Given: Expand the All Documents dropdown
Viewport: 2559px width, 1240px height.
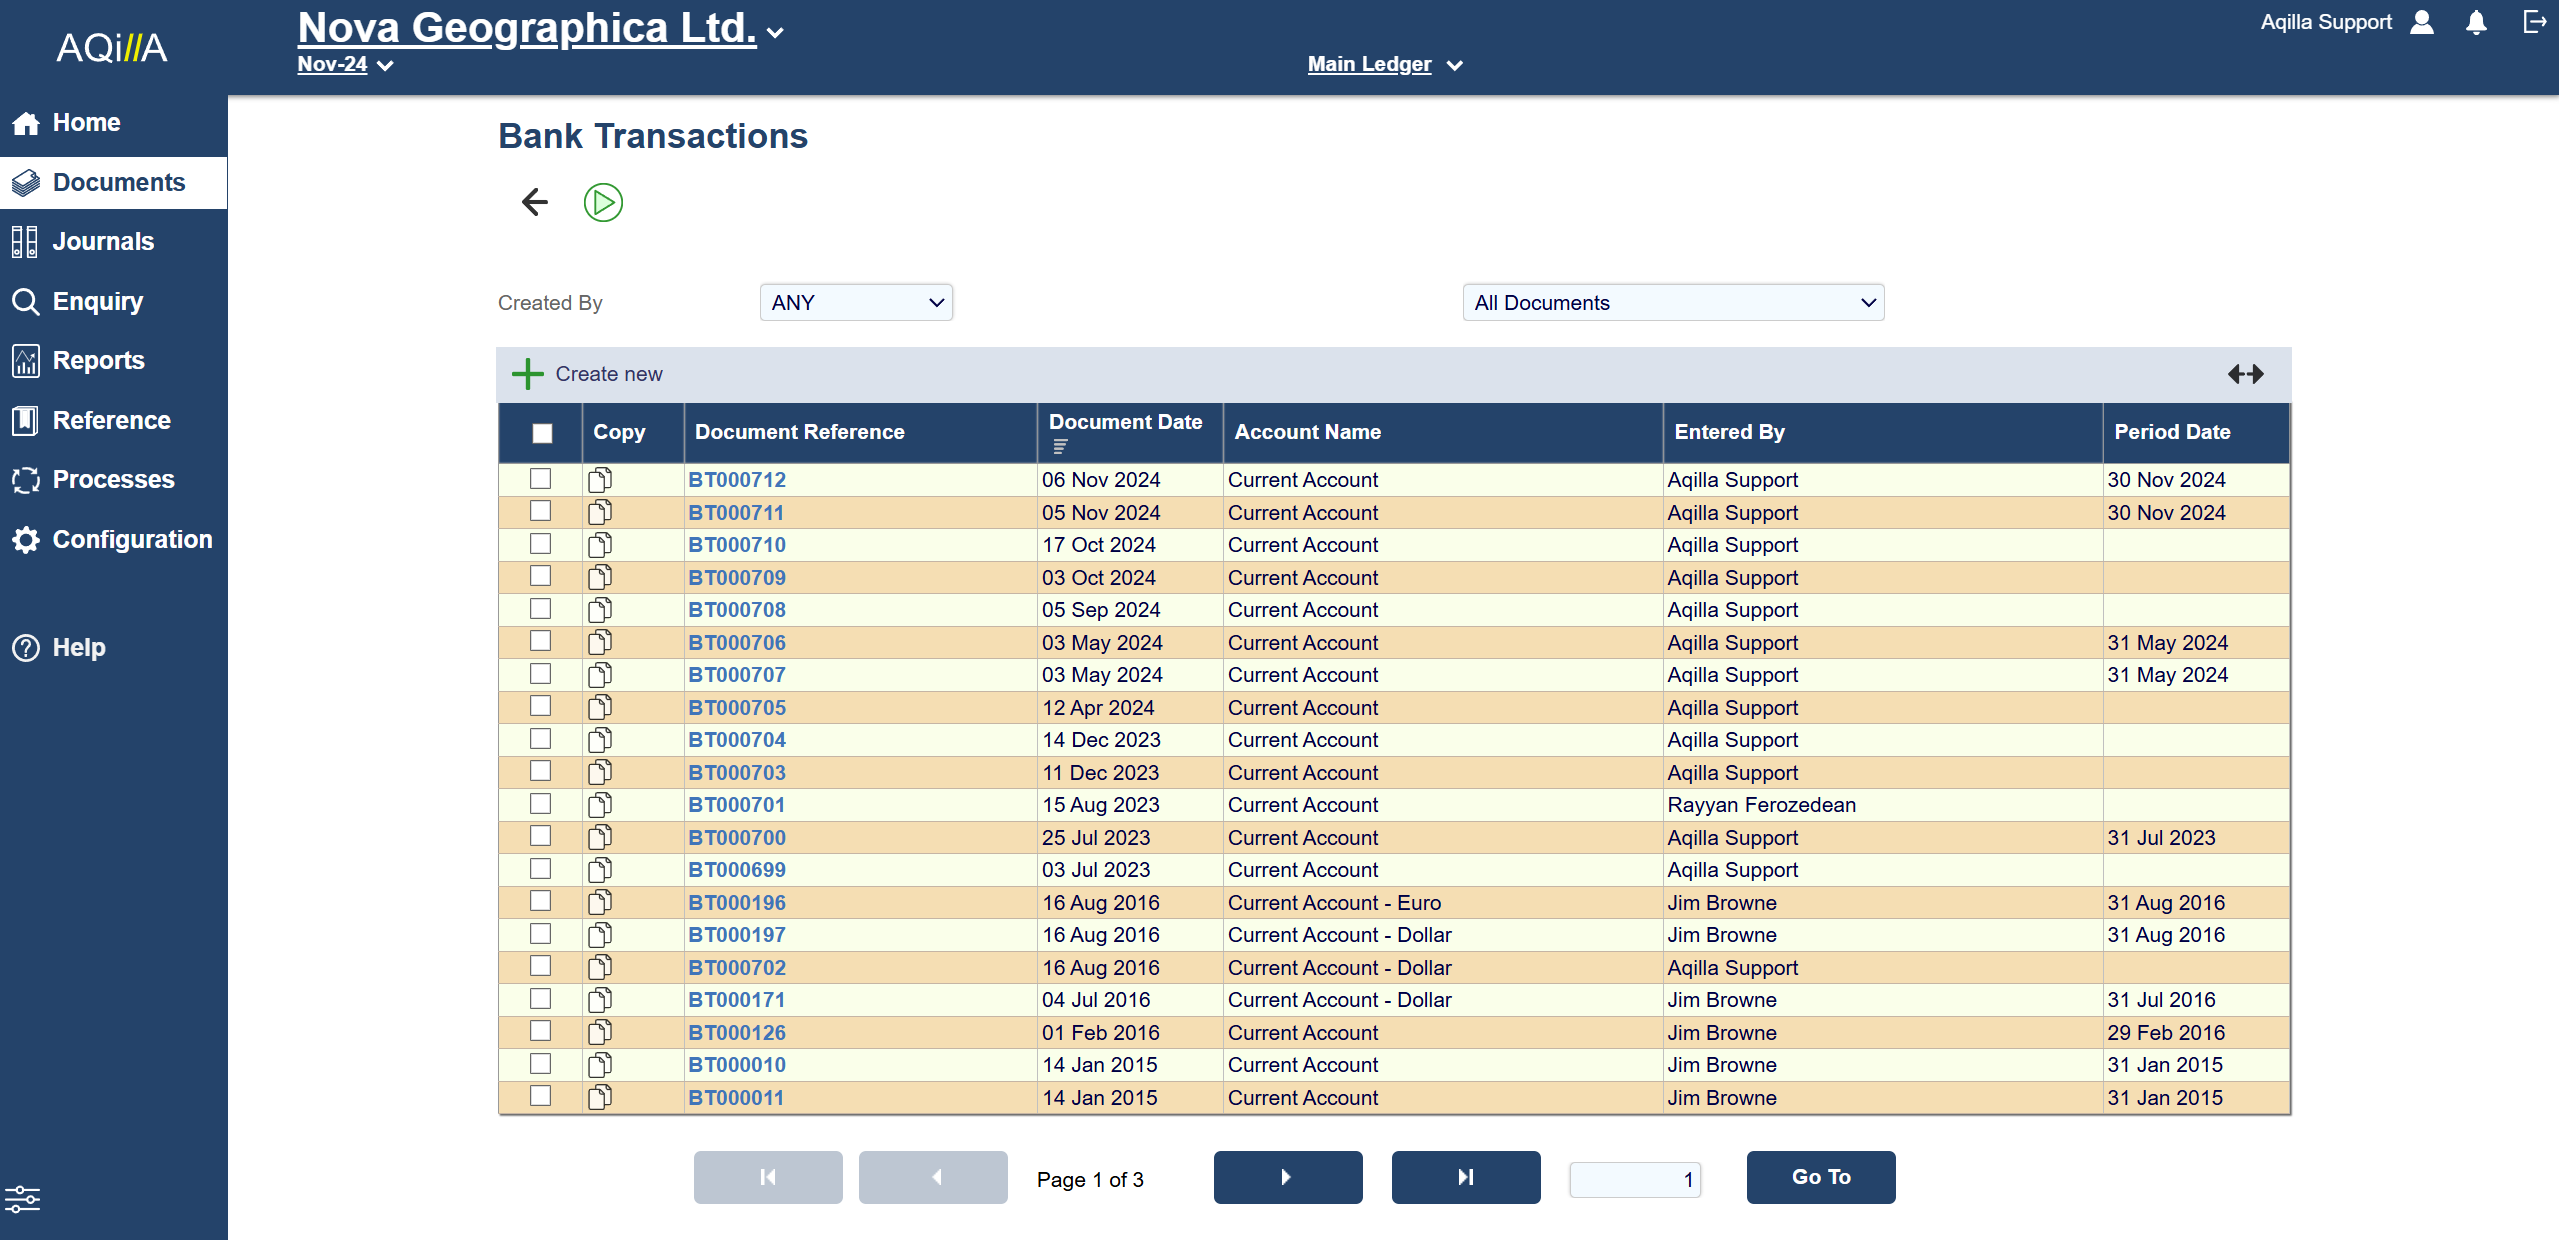Looking at the screenshot, I should 1673,303.
